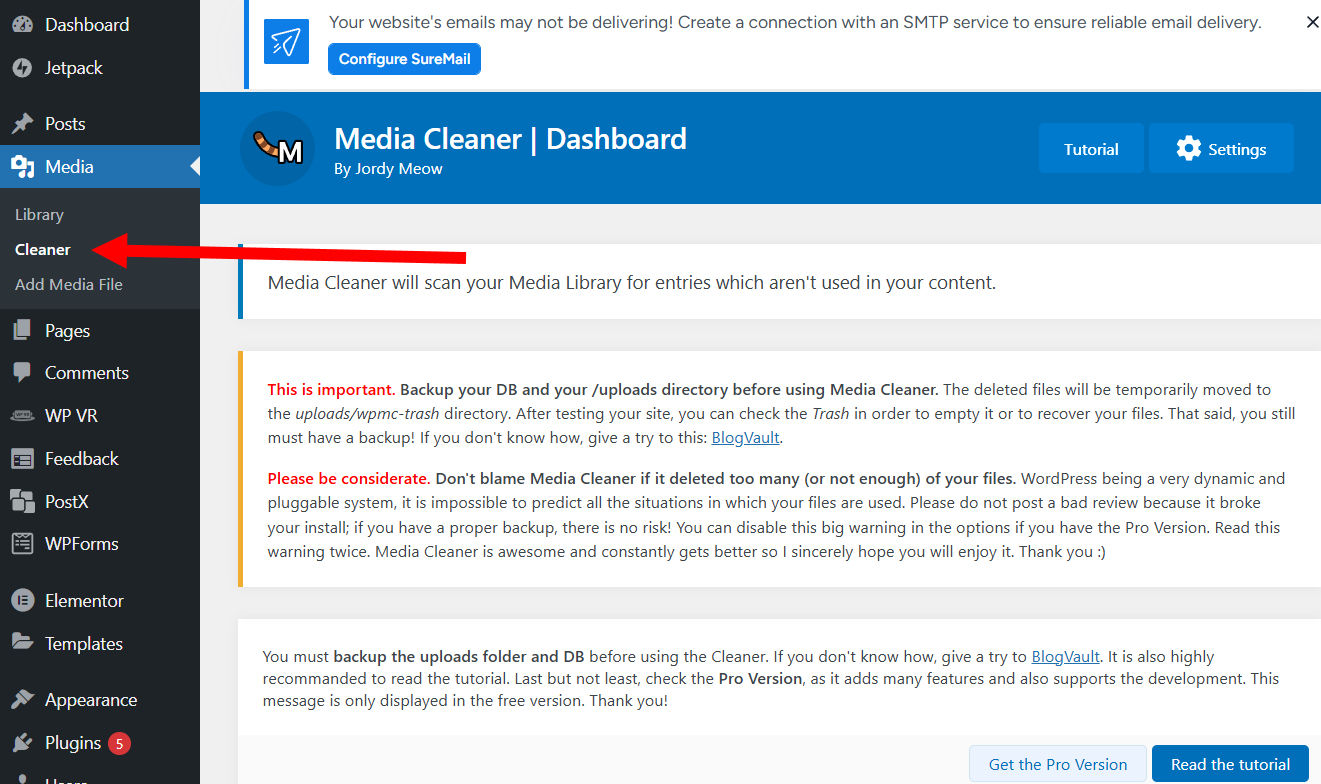Go to Media Library submenu
The height and width of the screenshot is (784, 1321).
[x=39, y=215]
